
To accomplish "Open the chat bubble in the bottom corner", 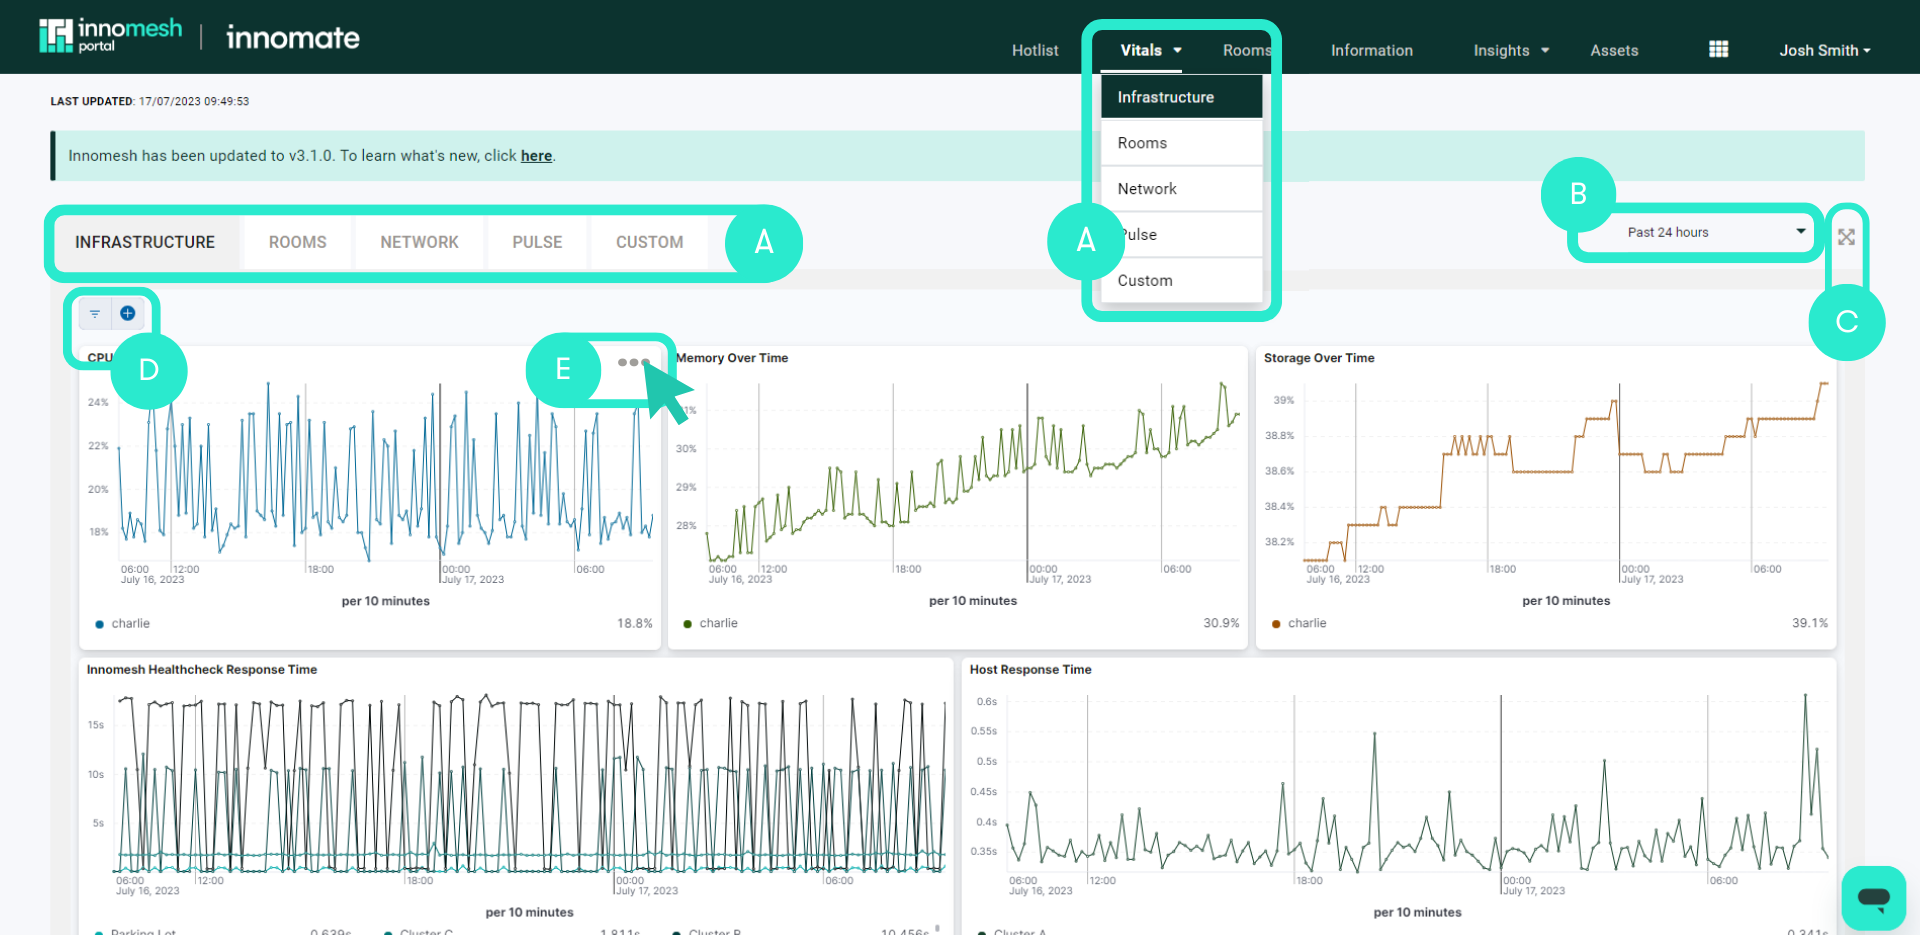I will 1873,897.
